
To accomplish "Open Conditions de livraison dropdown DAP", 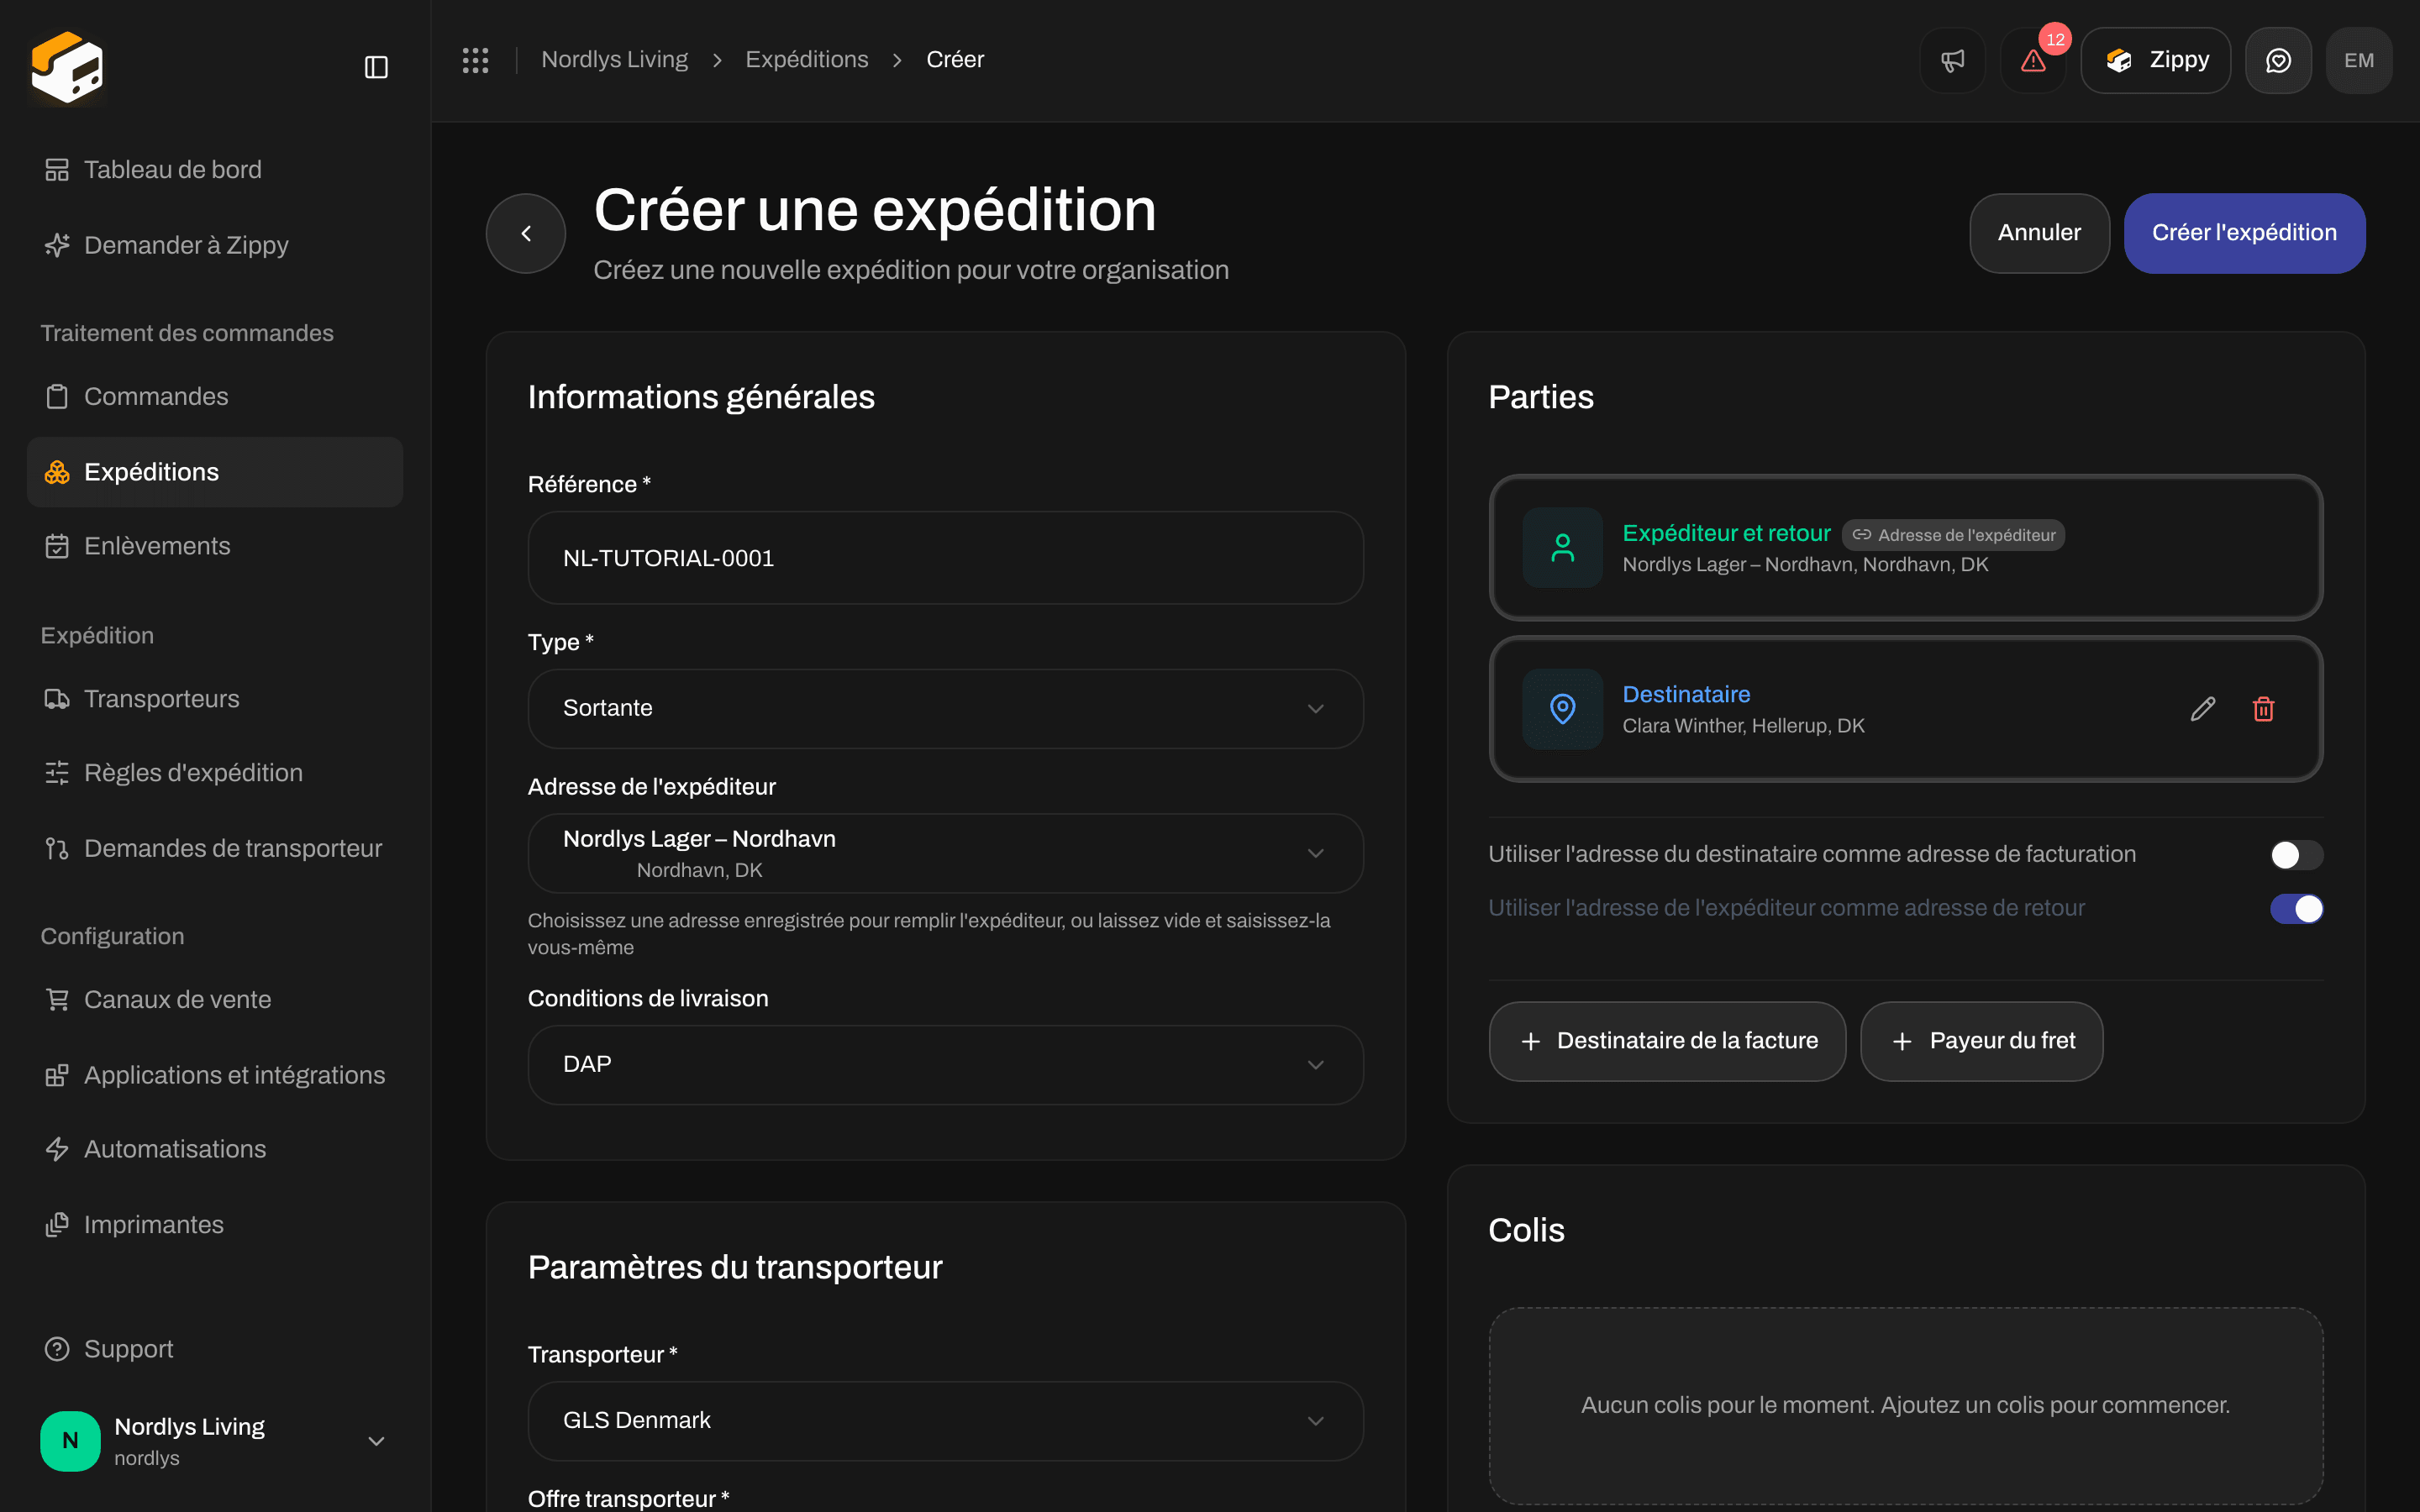I will (x=945, y=1064).
